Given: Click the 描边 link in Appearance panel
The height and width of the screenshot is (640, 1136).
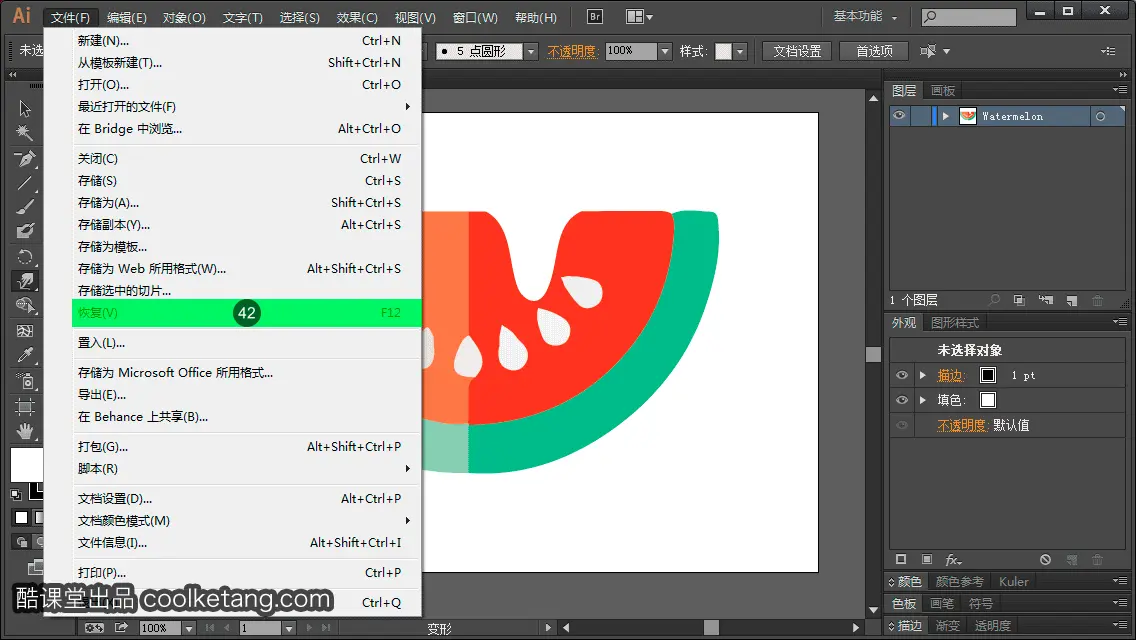Looking at the screenshot, I should 951,375.
